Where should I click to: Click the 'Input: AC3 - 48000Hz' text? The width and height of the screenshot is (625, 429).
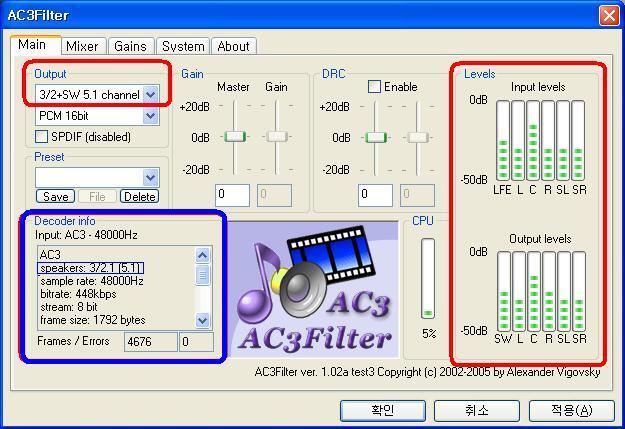(86, 235)
